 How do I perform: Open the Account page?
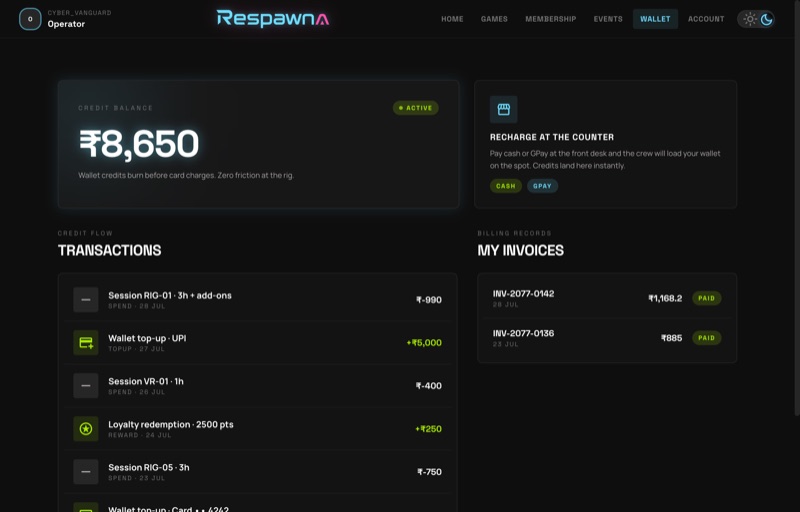click(706, 19)
